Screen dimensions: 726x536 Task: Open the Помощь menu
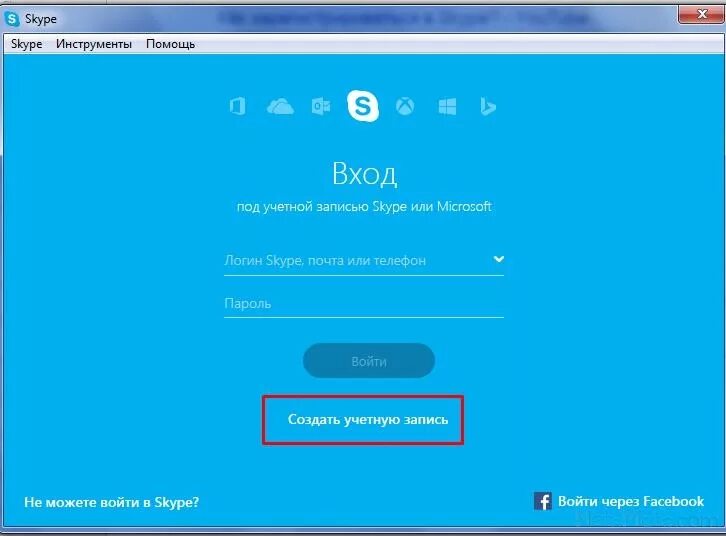170,44
